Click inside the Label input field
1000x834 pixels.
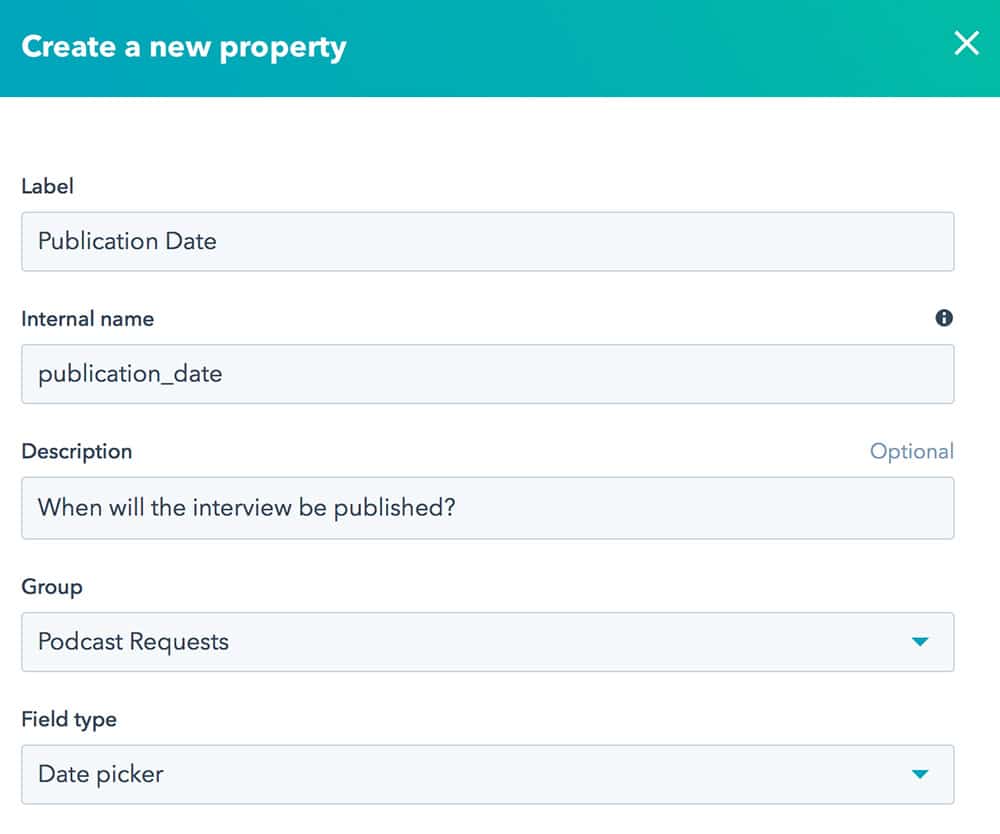[x=400, y=241]
